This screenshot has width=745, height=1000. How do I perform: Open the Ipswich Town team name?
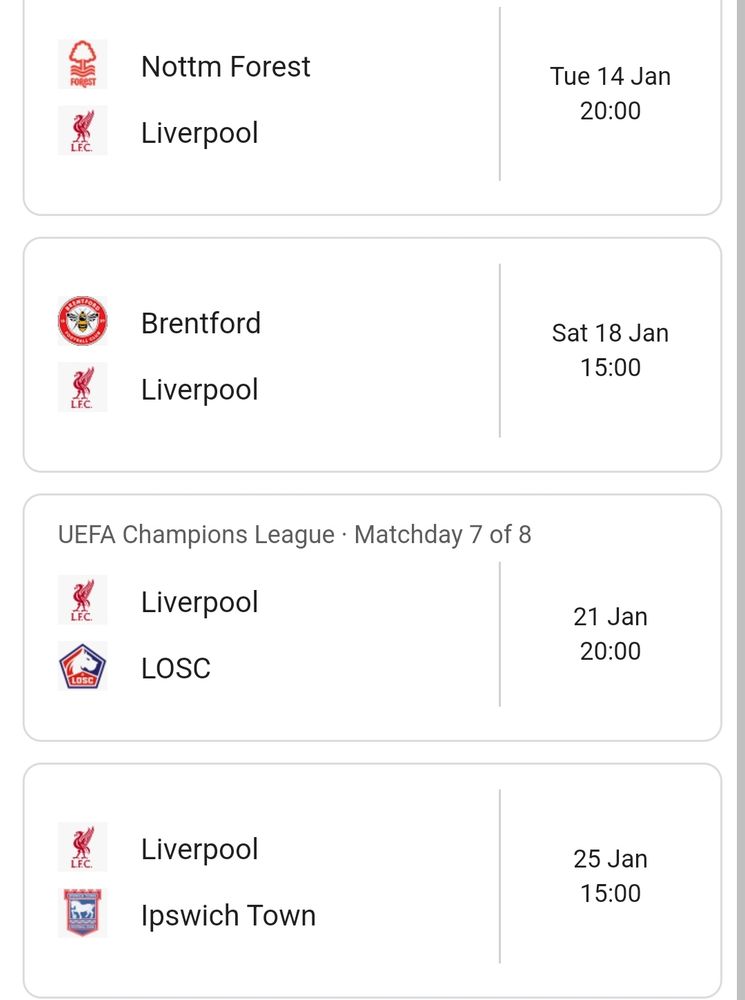tap(228, 915)
